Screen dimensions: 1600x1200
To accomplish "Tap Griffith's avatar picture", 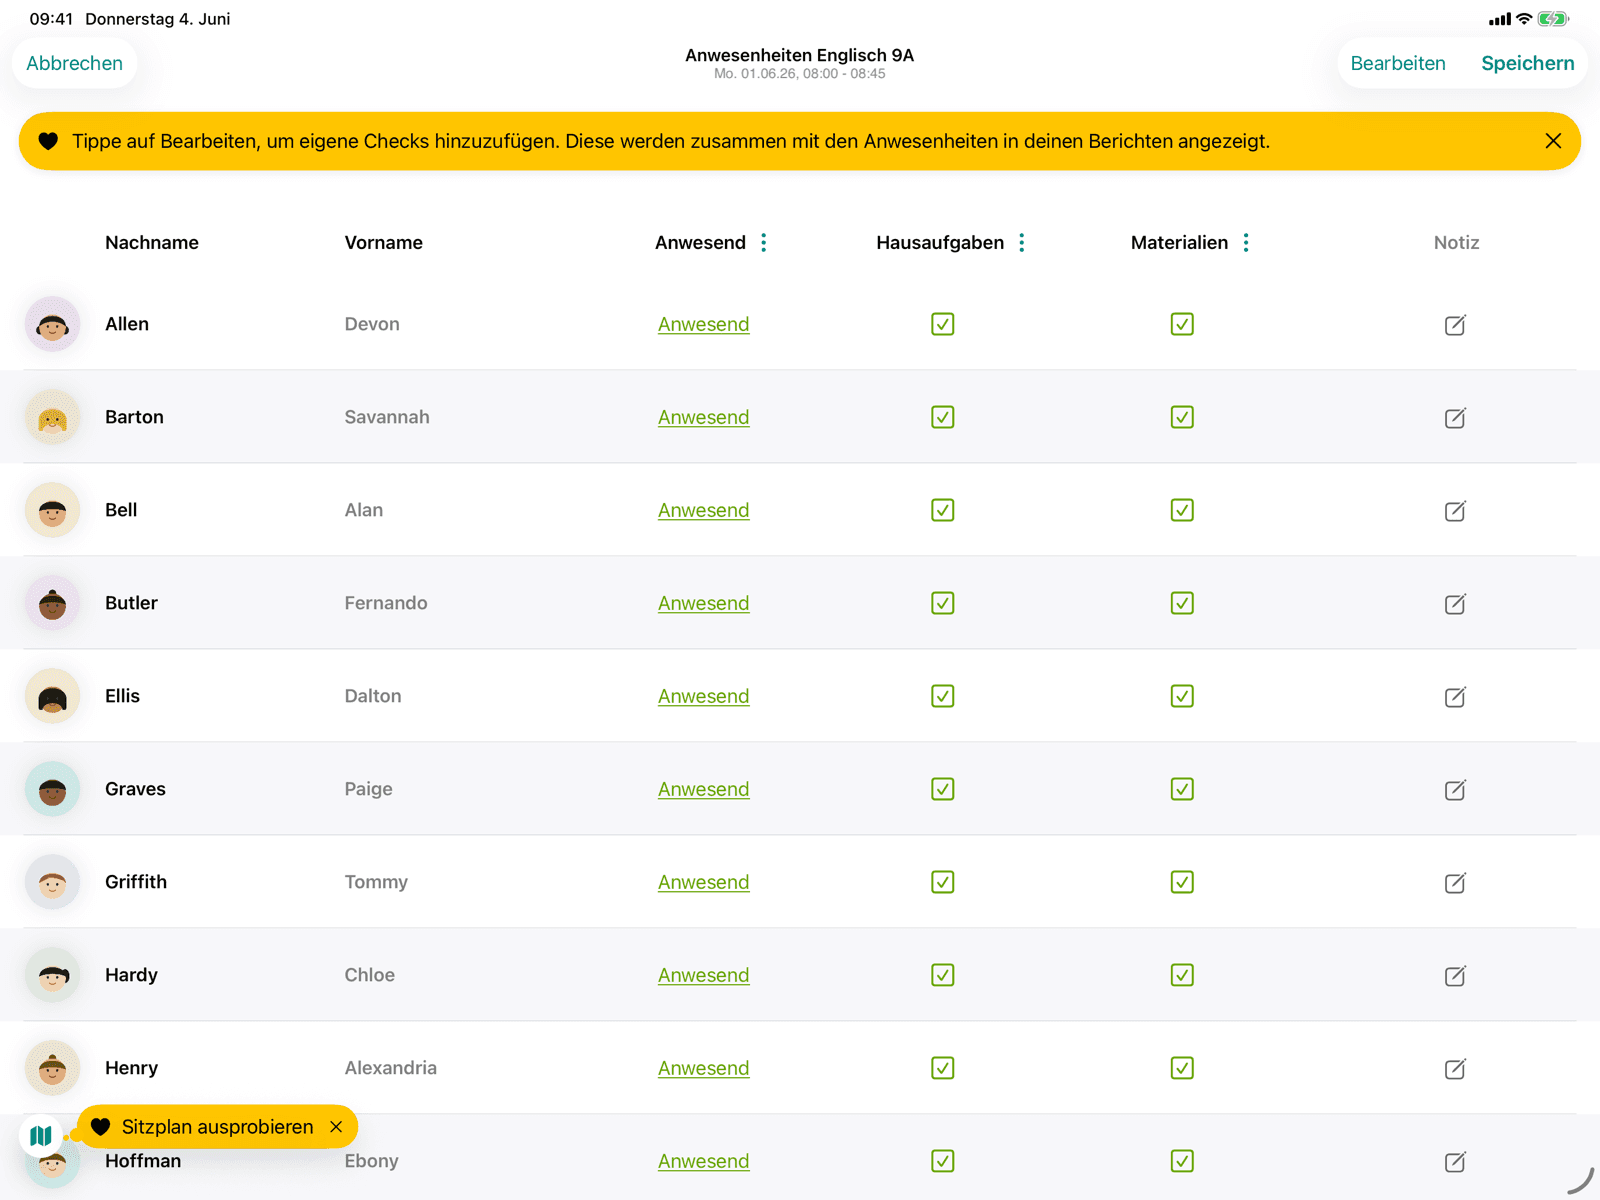I will [x=52, y=882].
